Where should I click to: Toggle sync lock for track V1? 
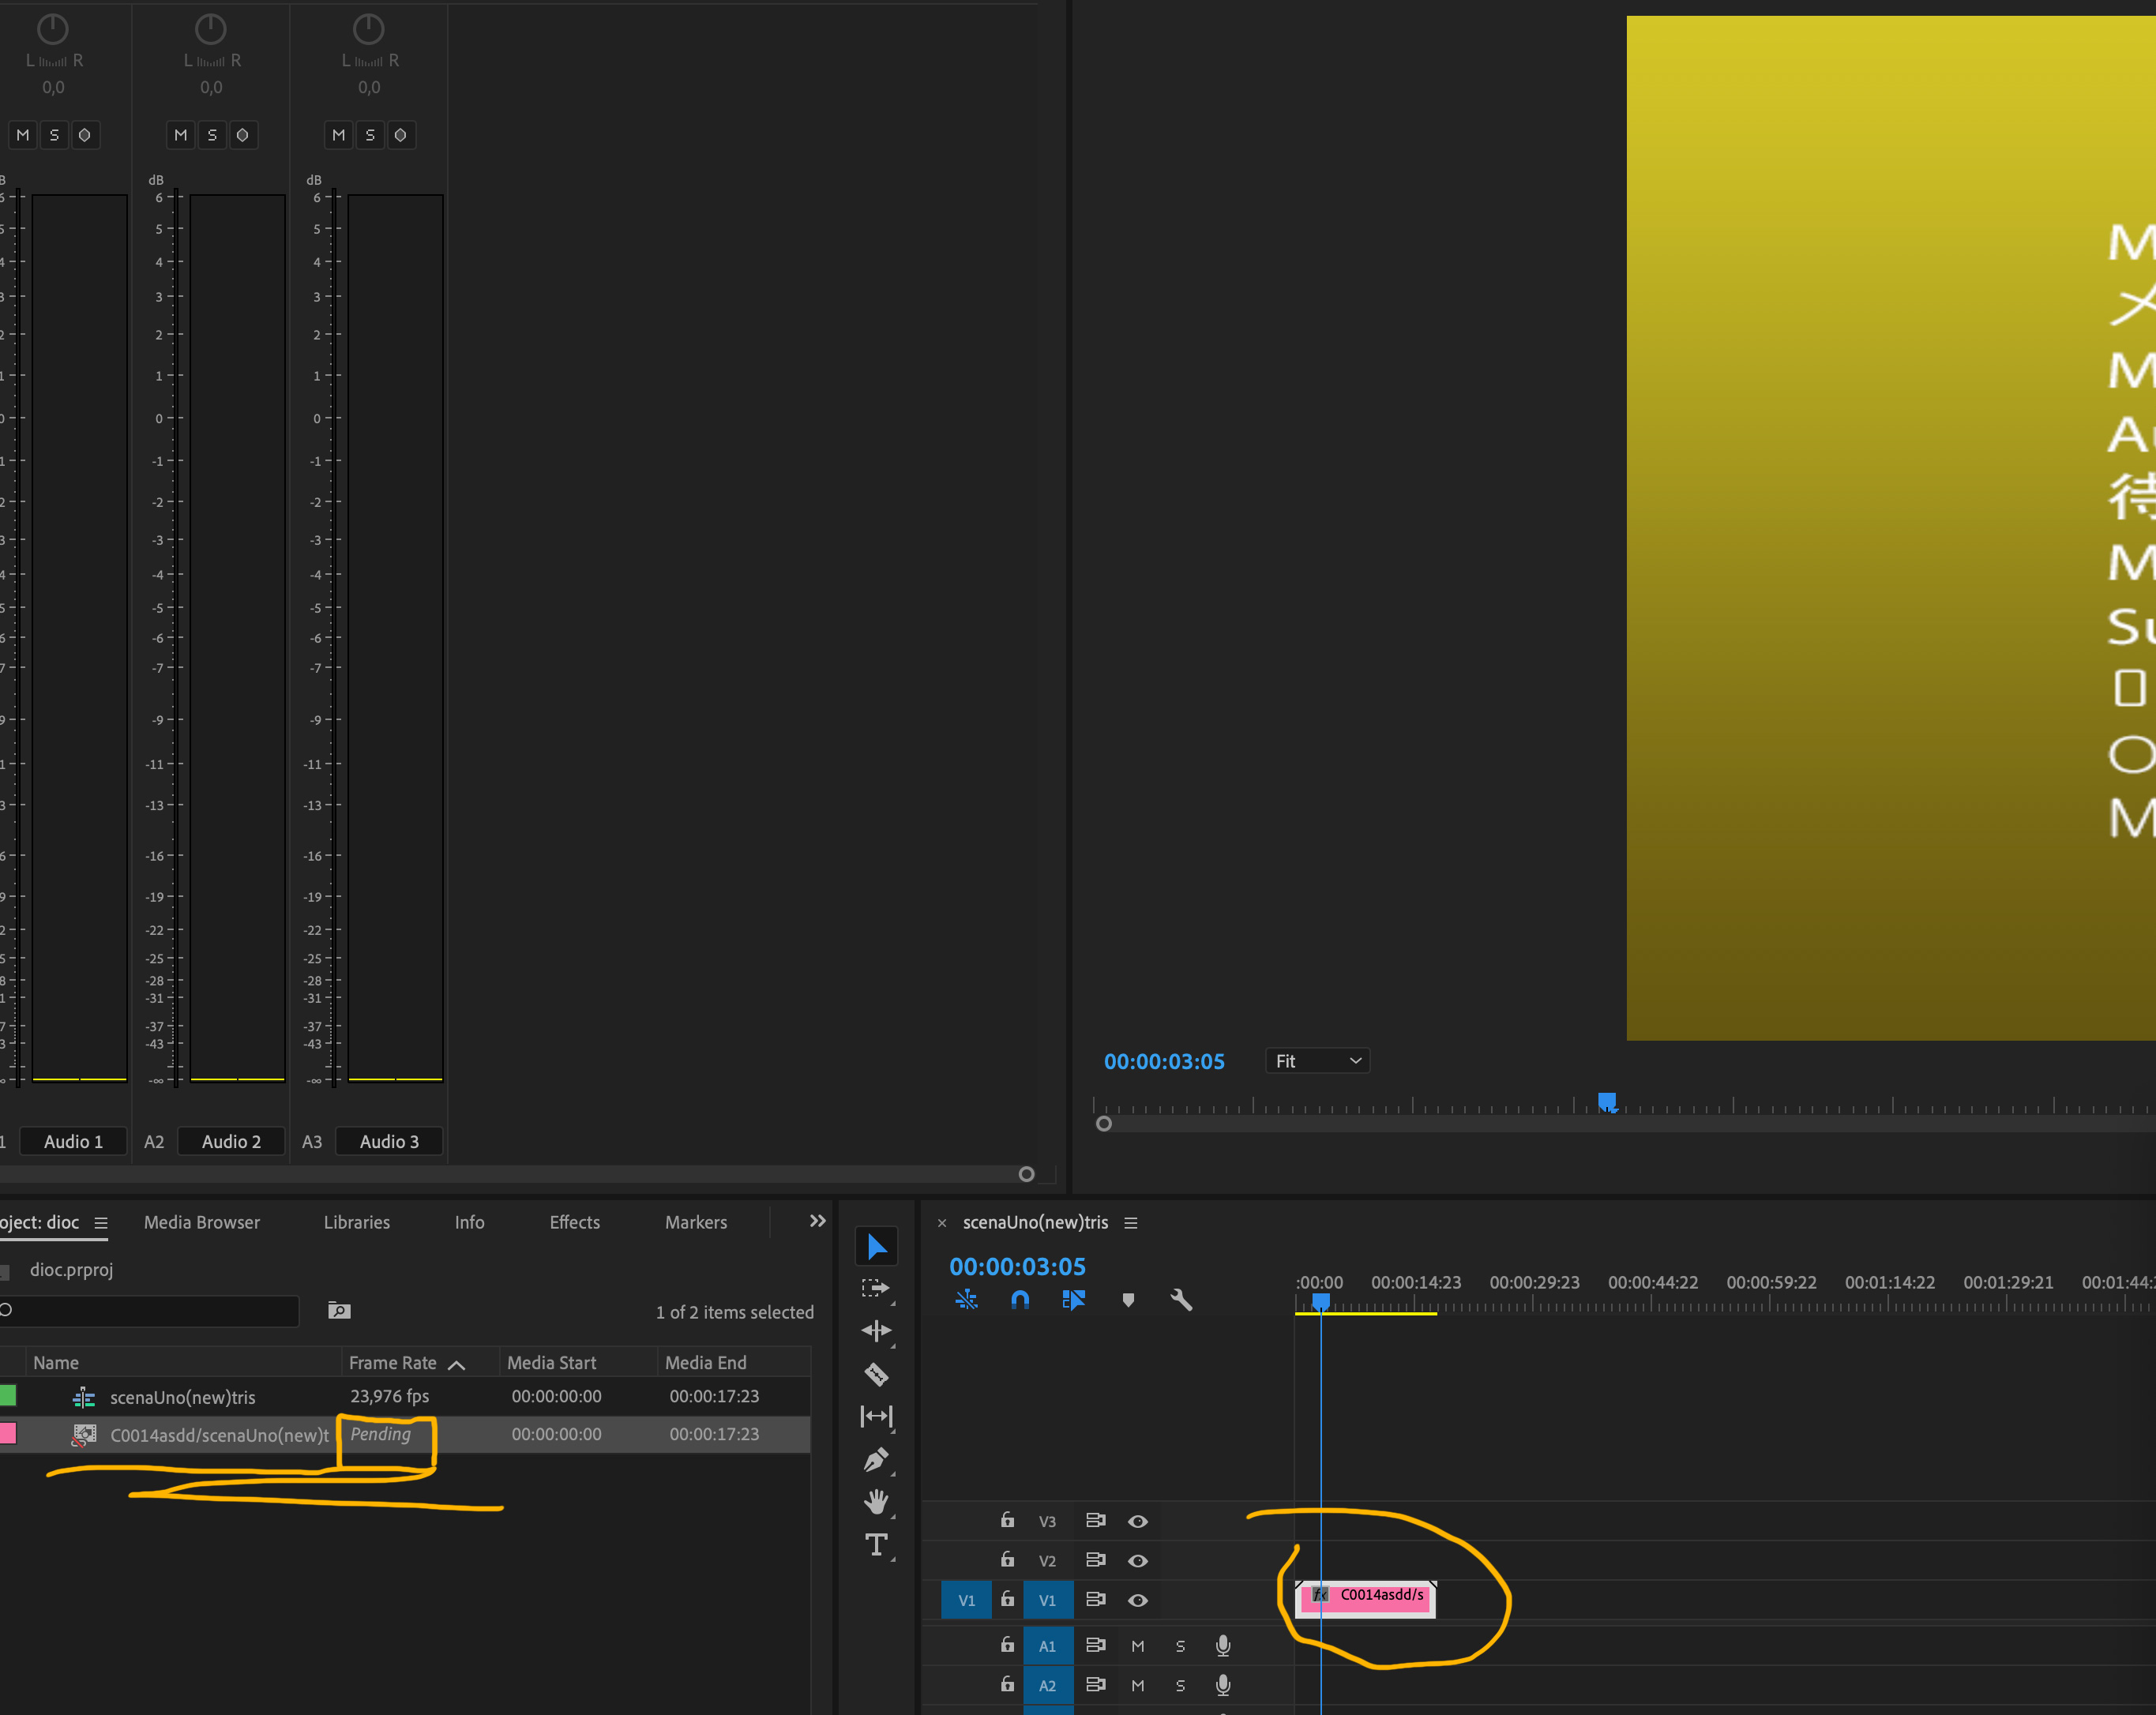(x=1095, y=1599)
